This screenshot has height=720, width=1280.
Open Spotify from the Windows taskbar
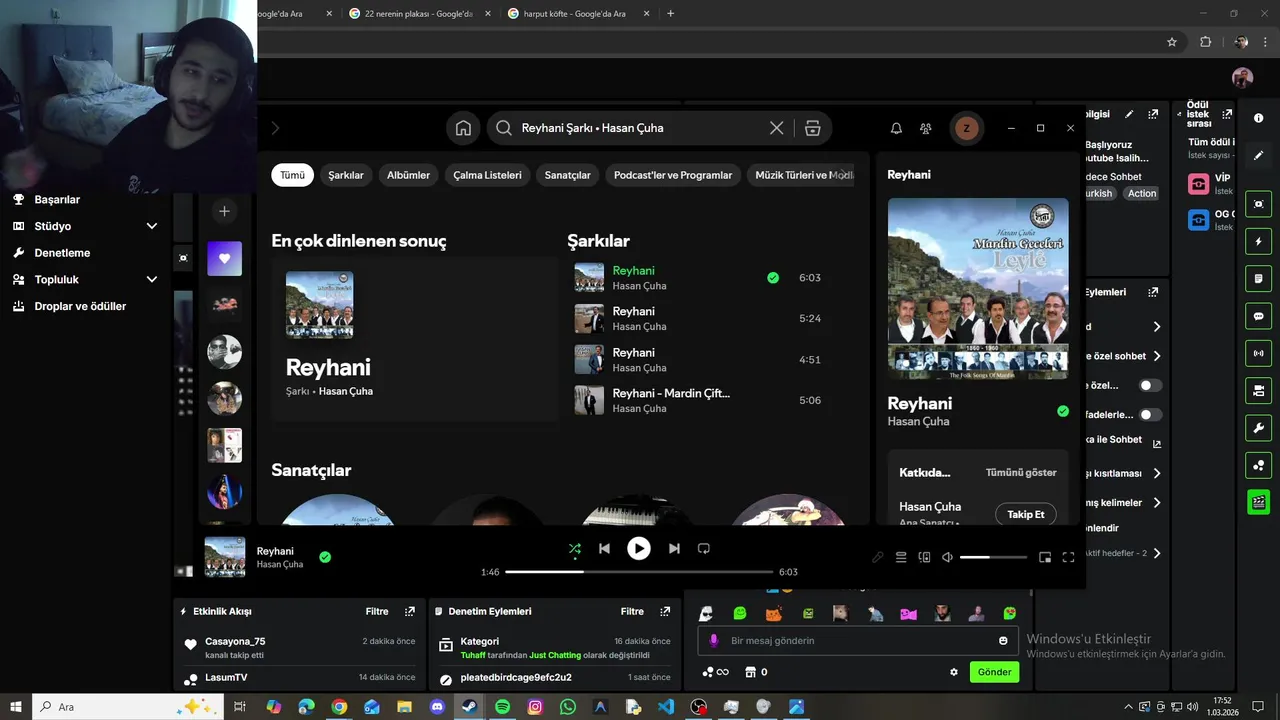point(502,707)
